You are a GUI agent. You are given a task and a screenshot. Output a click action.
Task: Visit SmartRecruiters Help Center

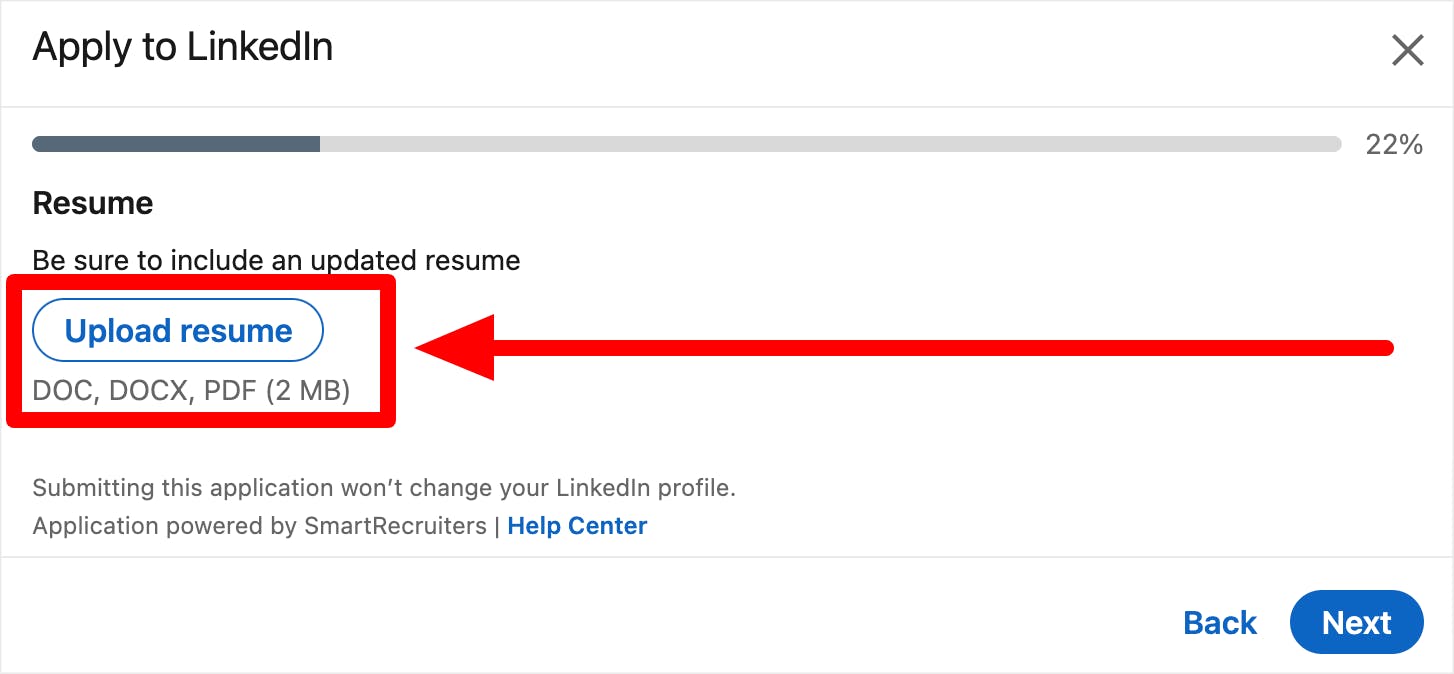(x=577, y=525)
